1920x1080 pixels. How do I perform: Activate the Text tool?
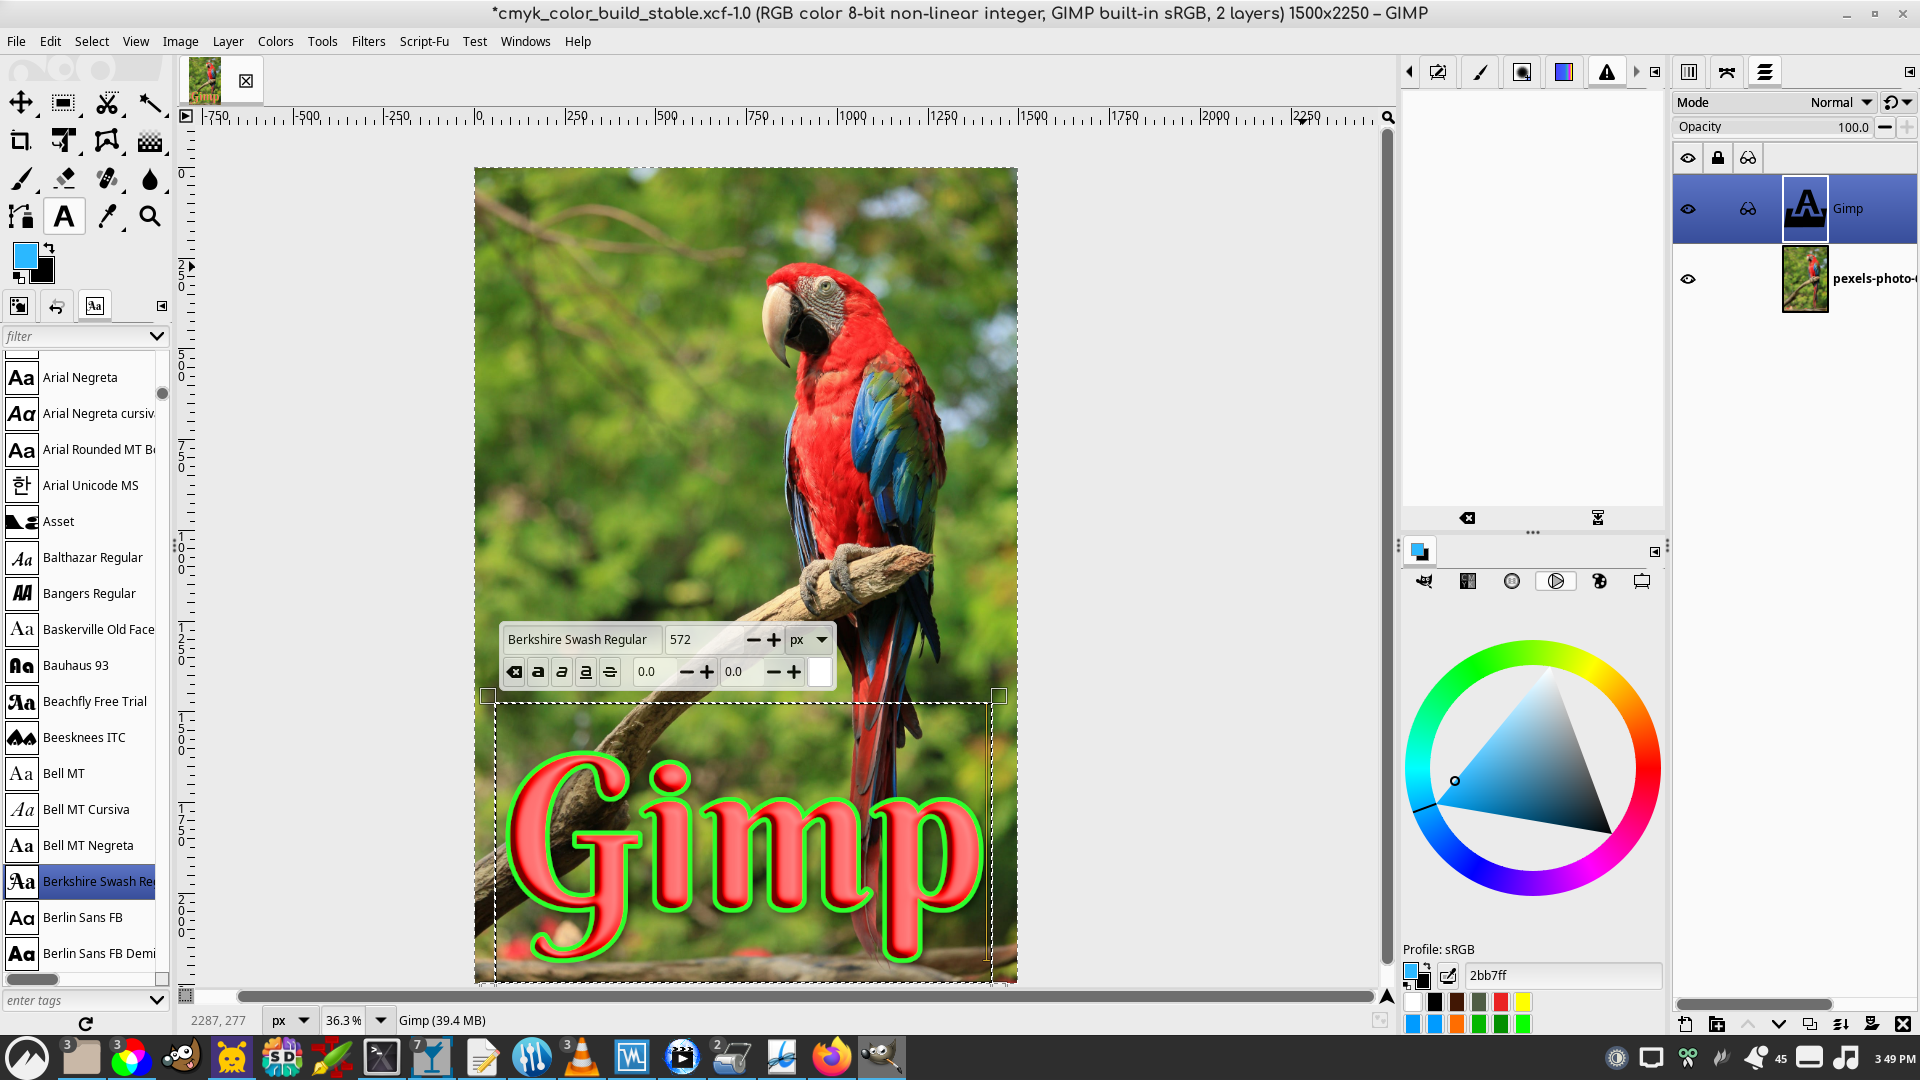[64, 216]
